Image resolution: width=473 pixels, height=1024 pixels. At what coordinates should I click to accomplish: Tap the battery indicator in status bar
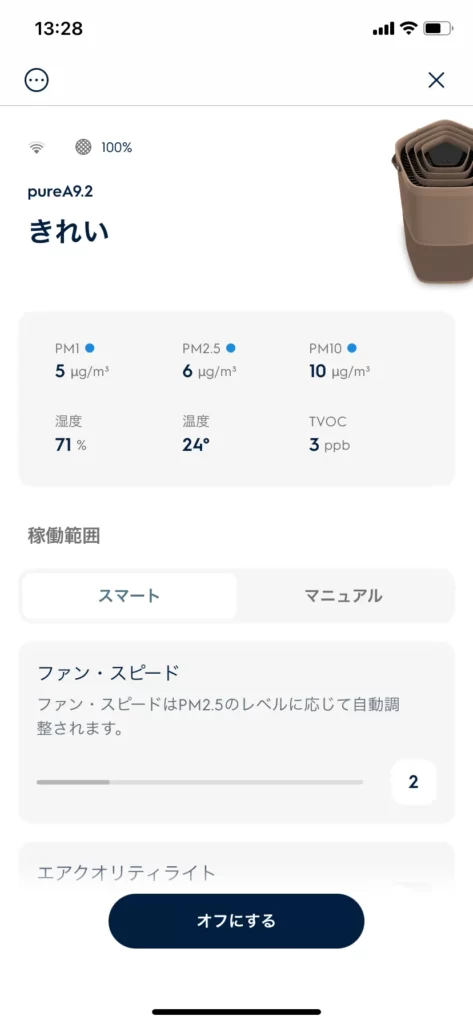(438, 29)
